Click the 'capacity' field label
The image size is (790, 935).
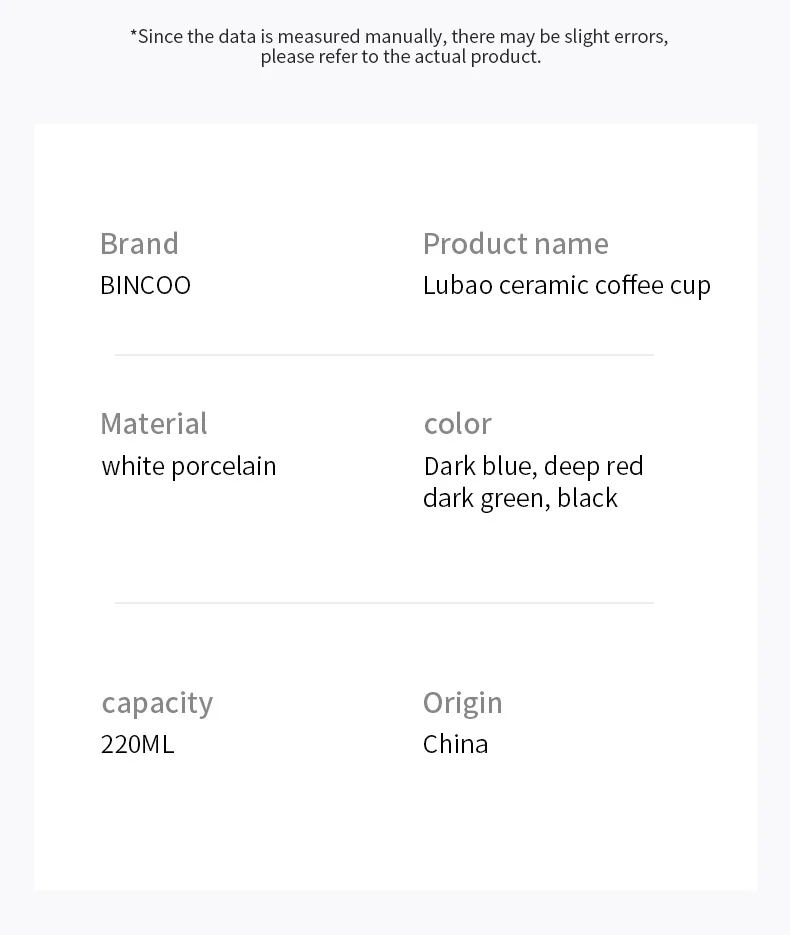point(157,703)
